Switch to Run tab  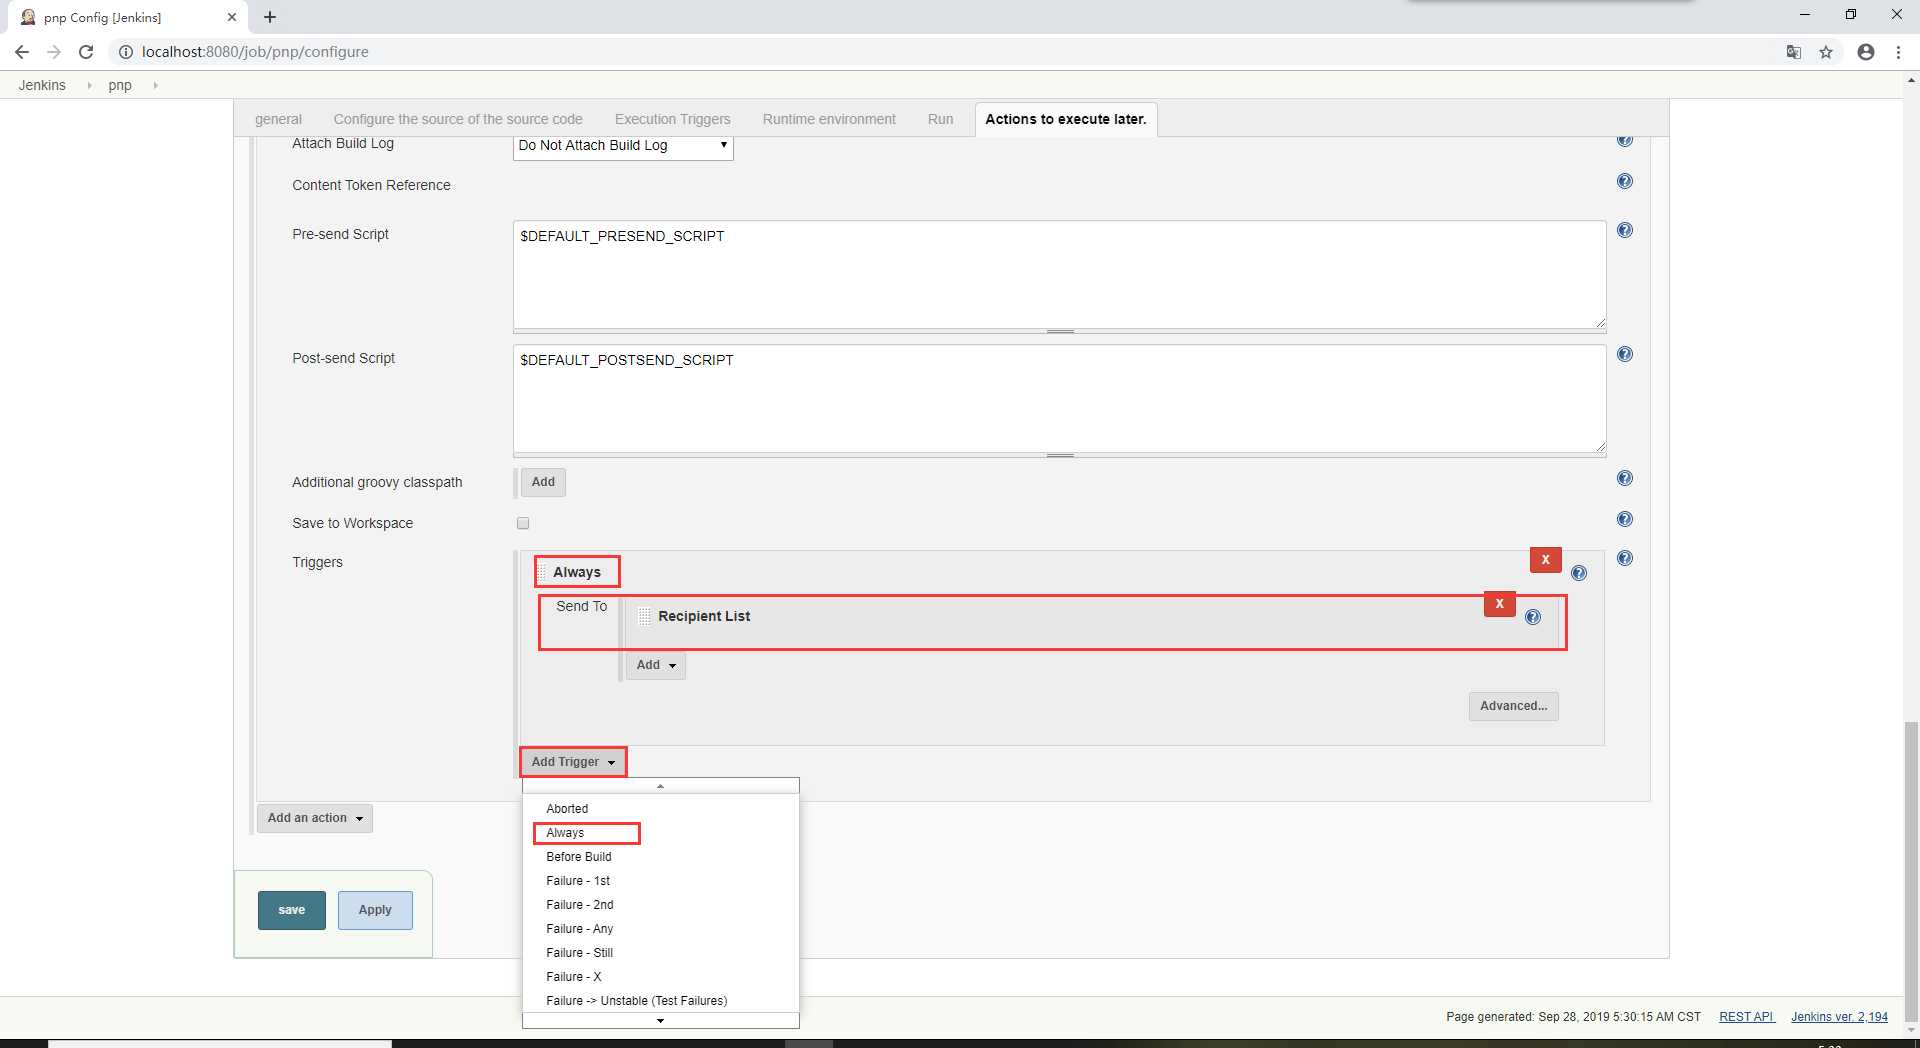940,119
